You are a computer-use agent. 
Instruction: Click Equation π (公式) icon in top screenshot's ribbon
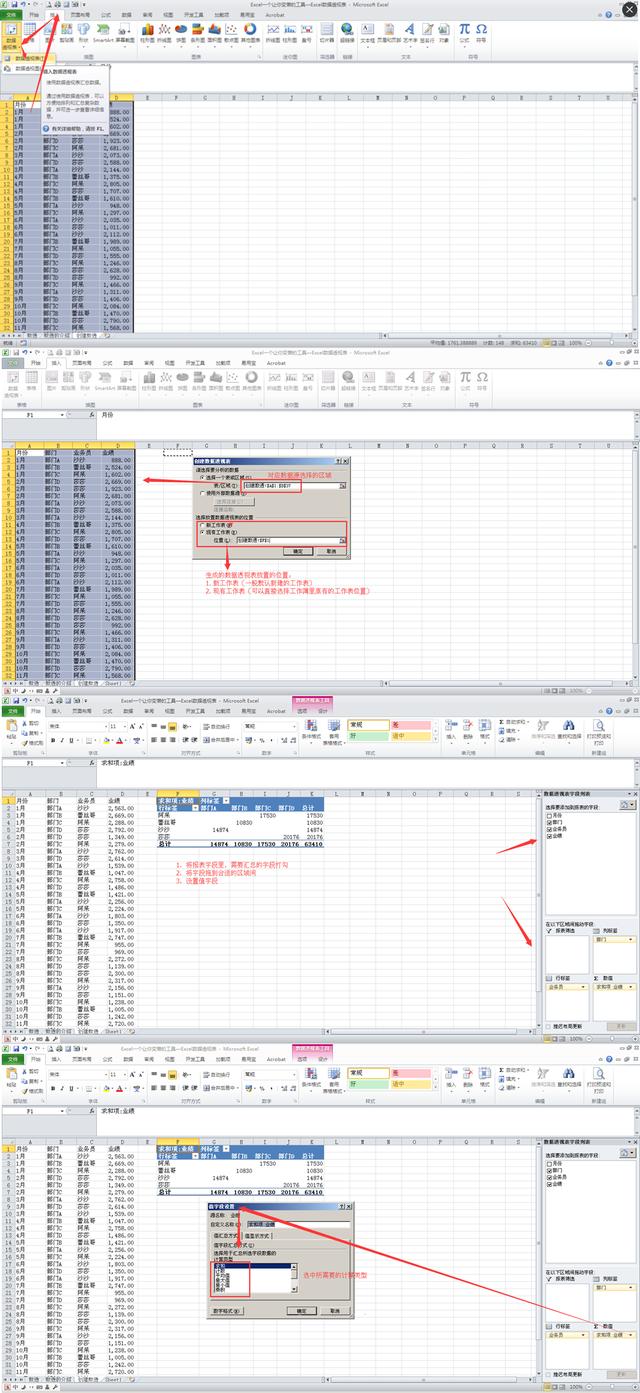pos(464,33)
